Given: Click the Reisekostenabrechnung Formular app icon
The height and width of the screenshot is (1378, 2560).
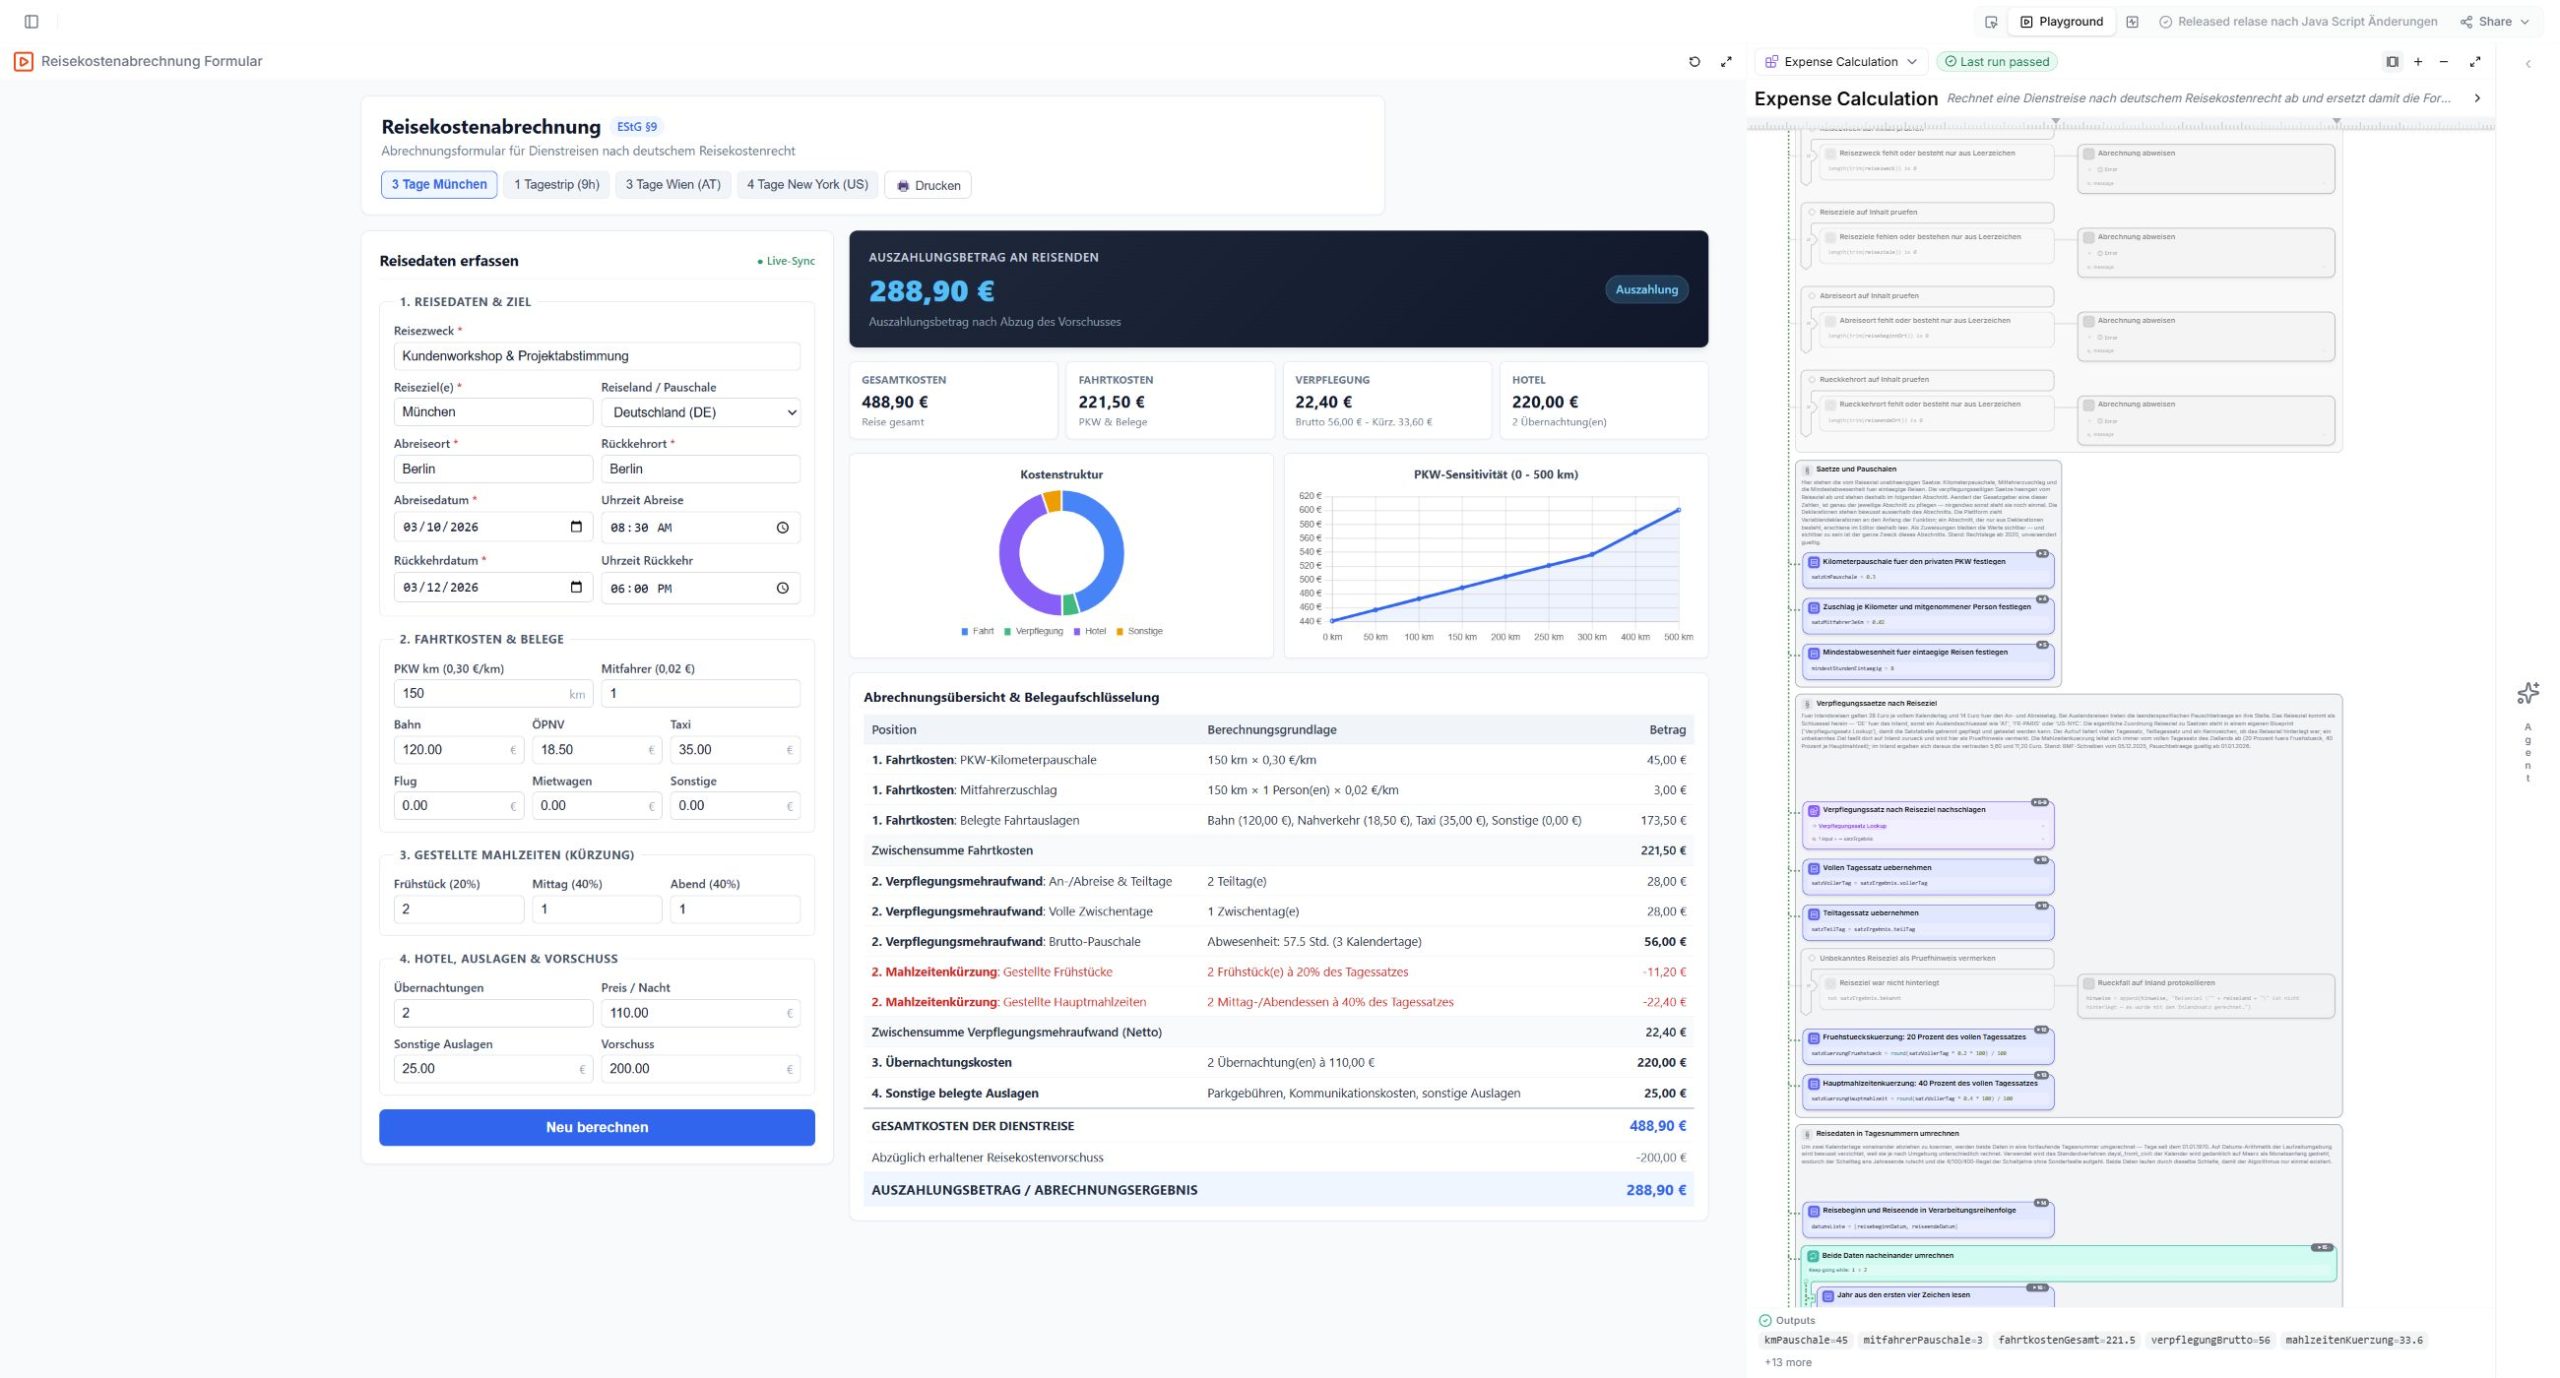Looking at the screenshot, I should (x=23, y=61).
